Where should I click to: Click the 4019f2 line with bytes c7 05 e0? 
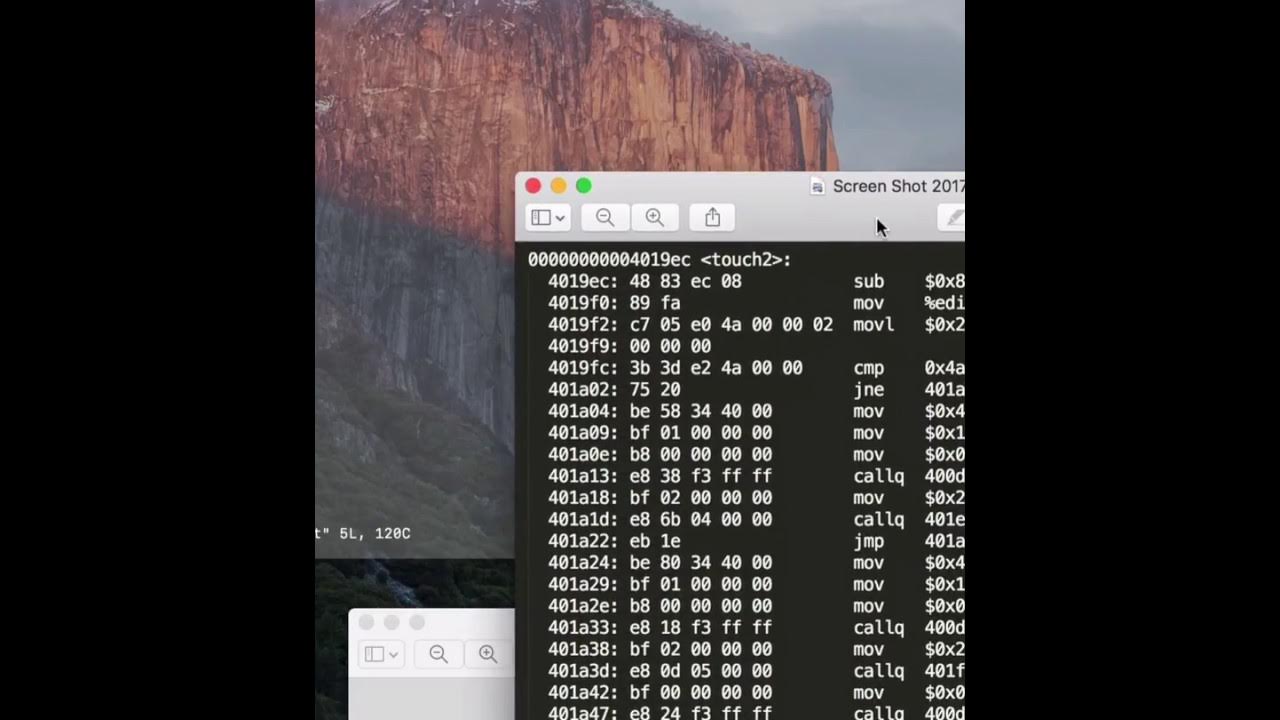point(756,325)
